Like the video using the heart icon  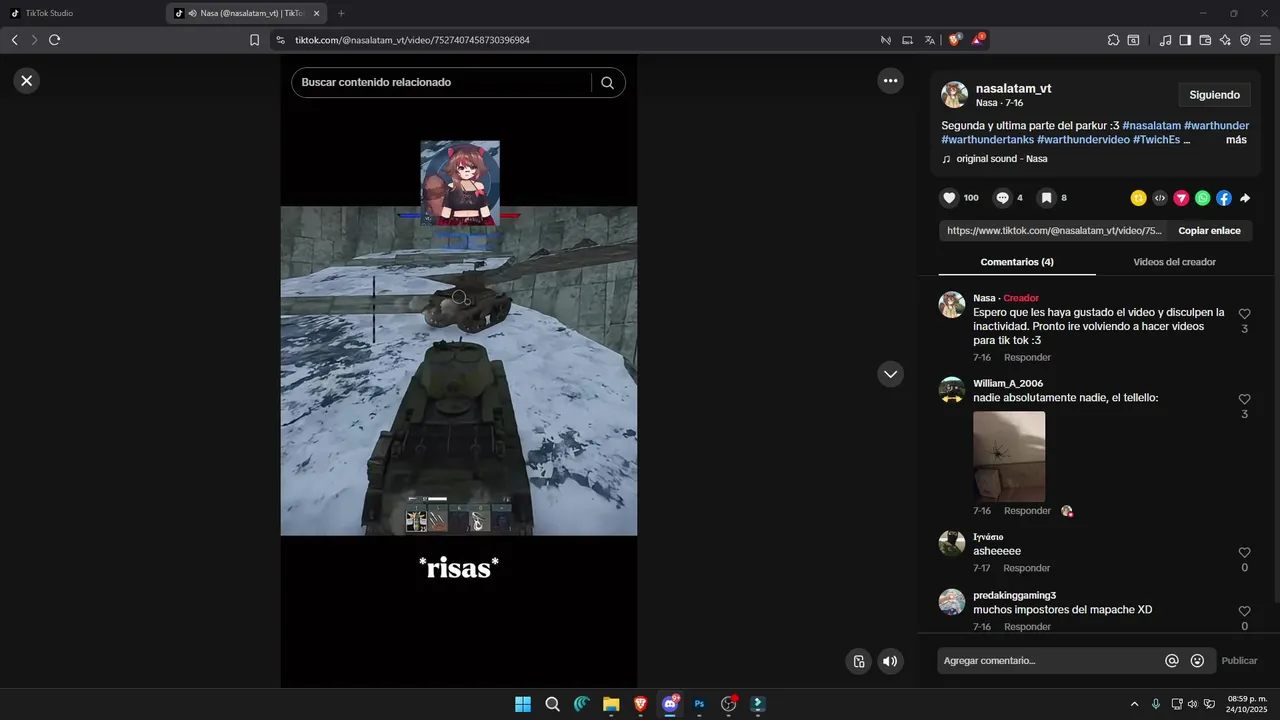950,198
